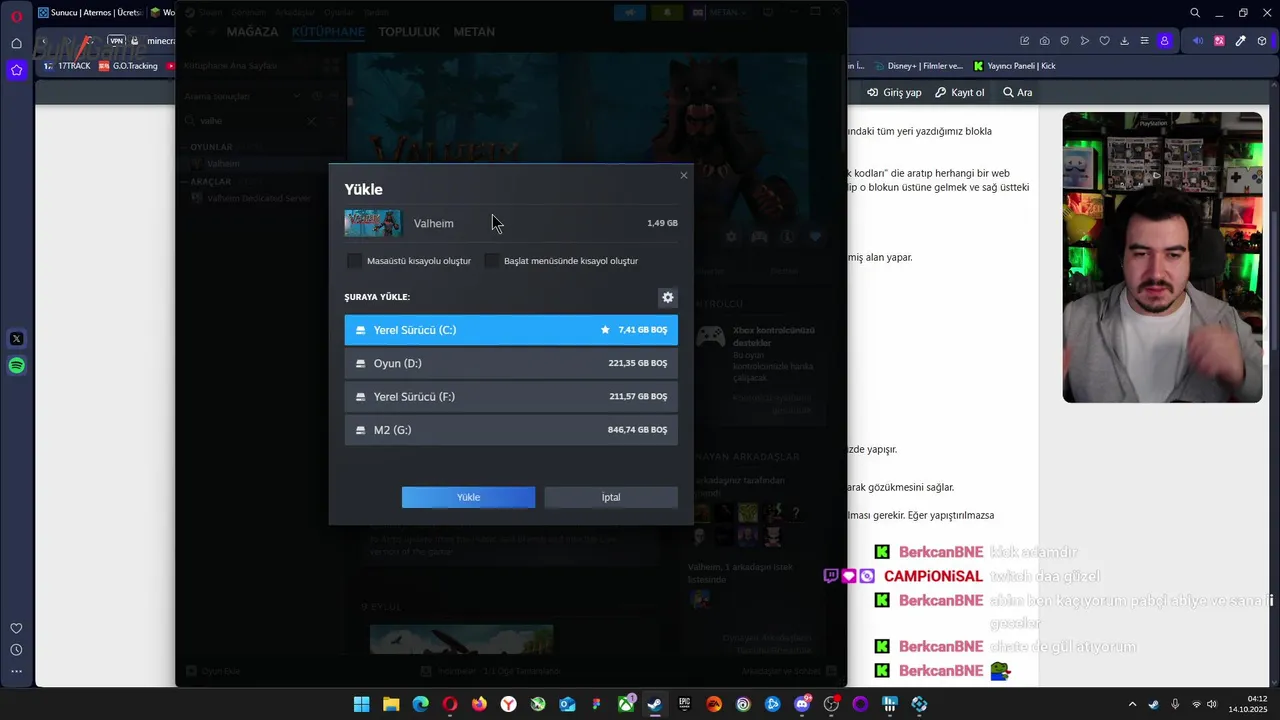Open Opera sidebar history clock icon
This screenshot has height=720, width=1280.
coord(16,650)
